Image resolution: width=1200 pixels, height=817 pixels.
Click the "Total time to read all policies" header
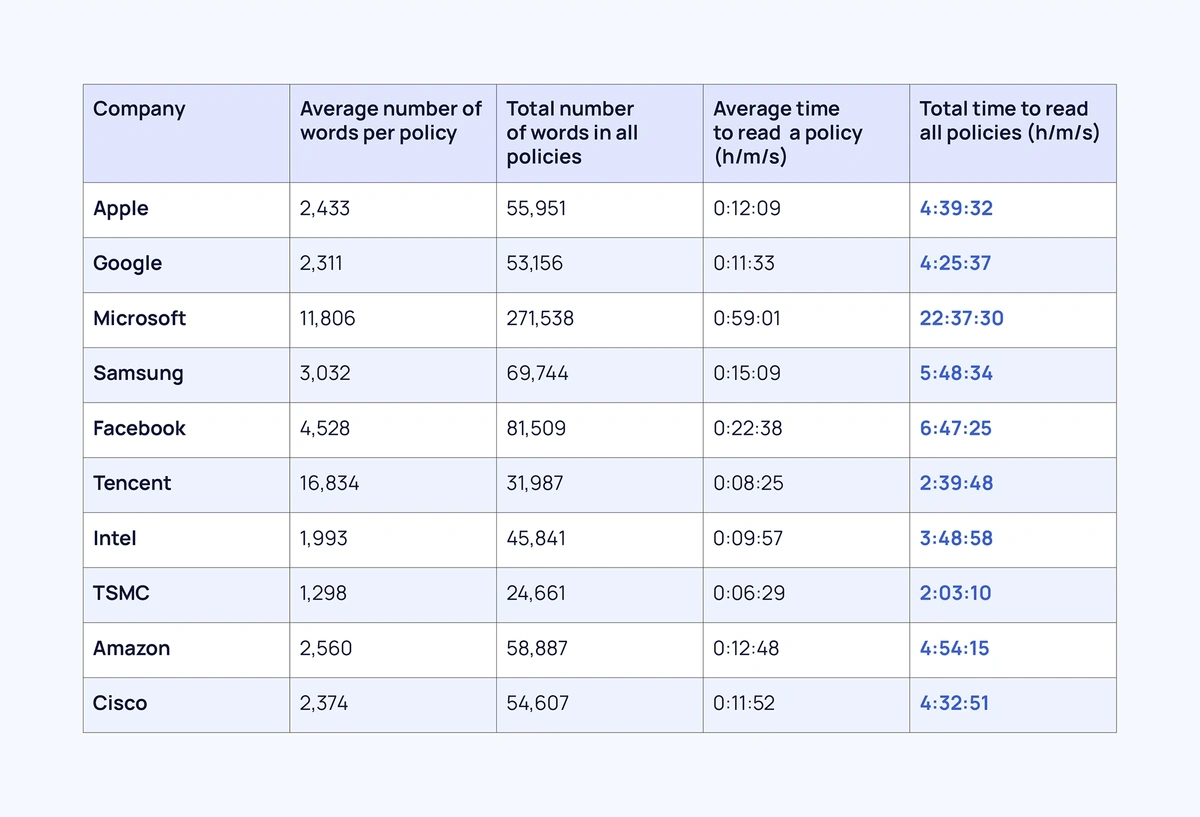(x=1008, y=121)
